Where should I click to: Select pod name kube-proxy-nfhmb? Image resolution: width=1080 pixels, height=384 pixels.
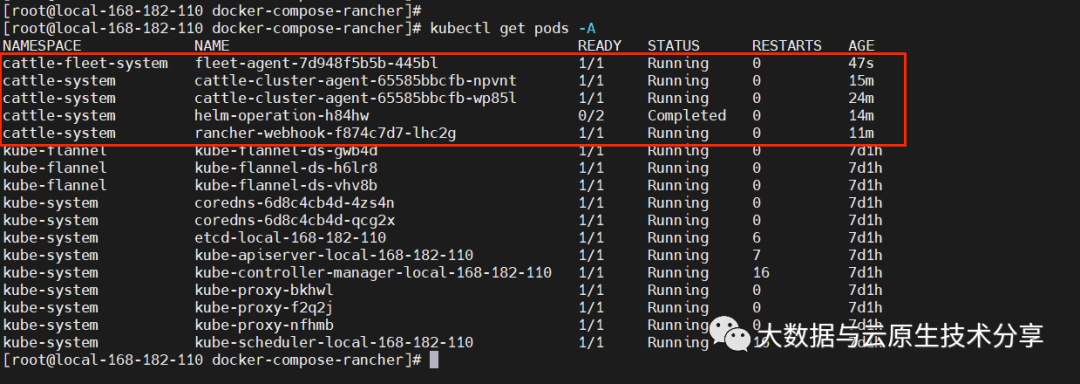point(264,325)
